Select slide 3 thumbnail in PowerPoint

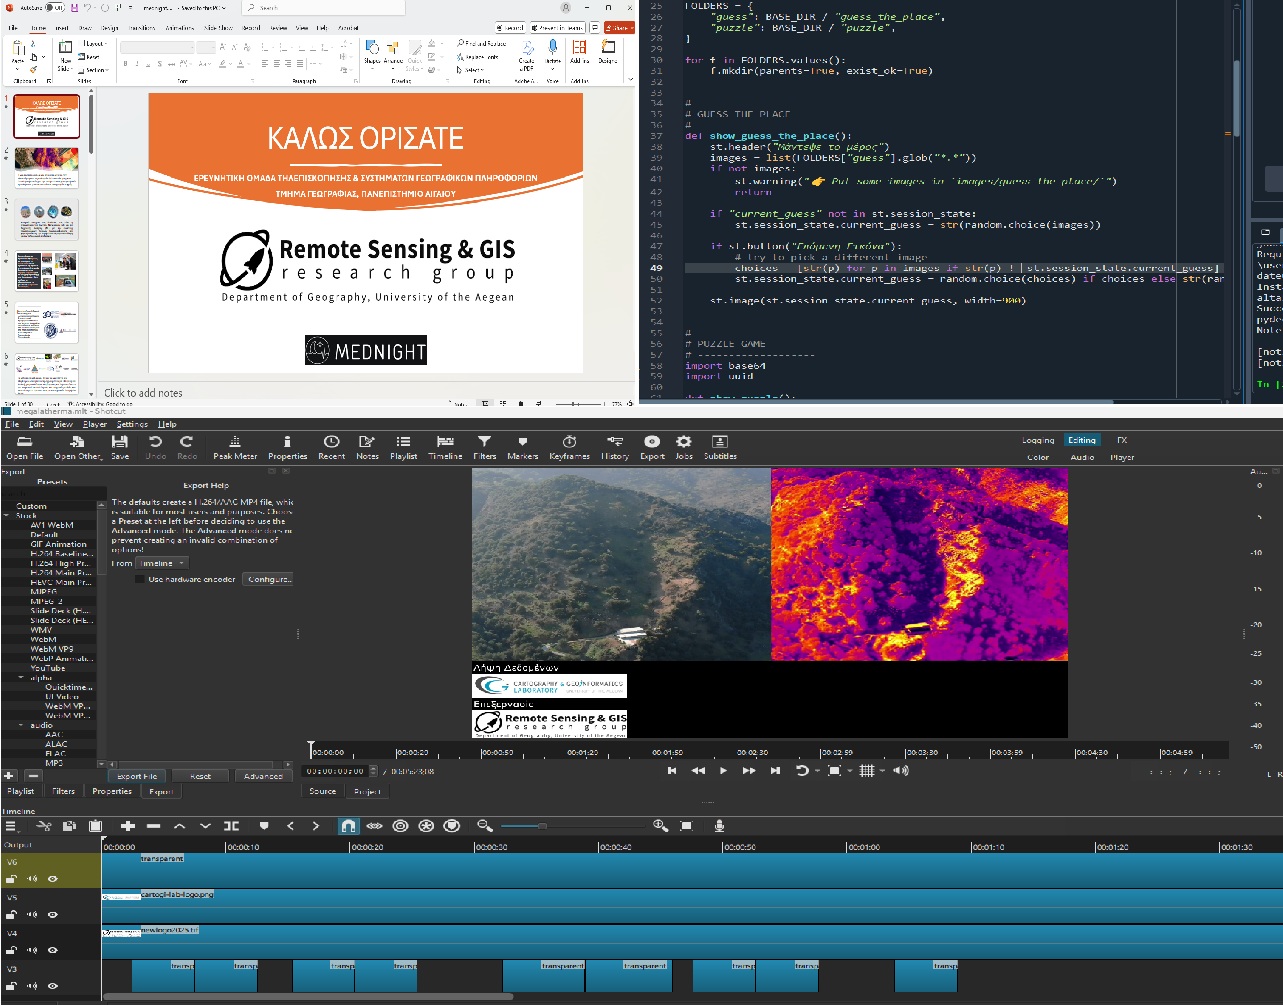pyautogui.click(x=47, y=220)
